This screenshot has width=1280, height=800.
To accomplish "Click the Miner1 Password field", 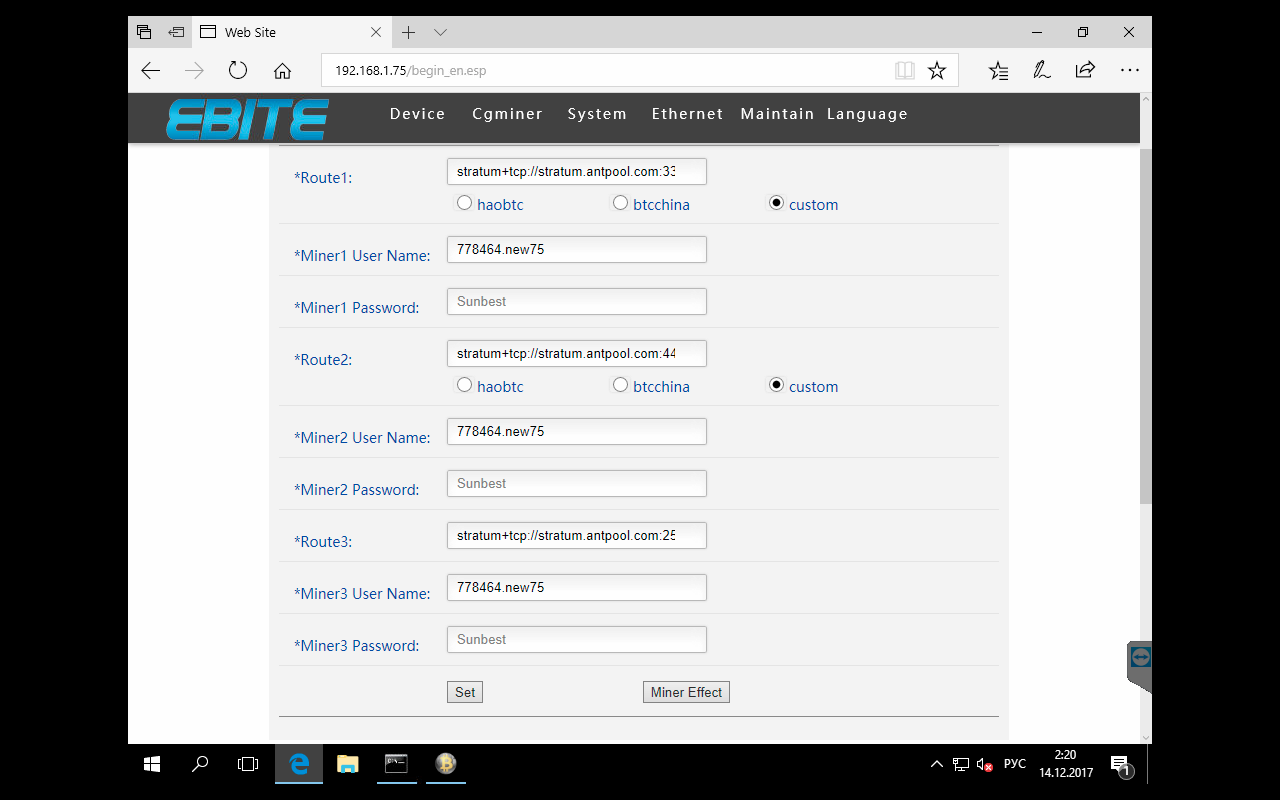I will pyautogui.click(x=577, y=301).
